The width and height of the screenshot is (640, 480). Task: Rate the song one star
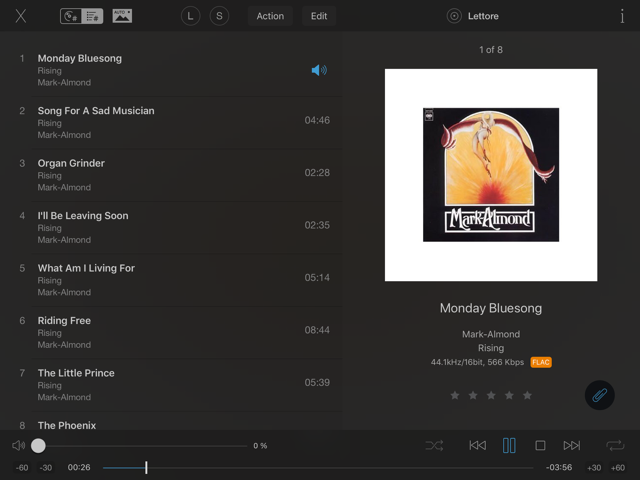click(x=455, y=395)
